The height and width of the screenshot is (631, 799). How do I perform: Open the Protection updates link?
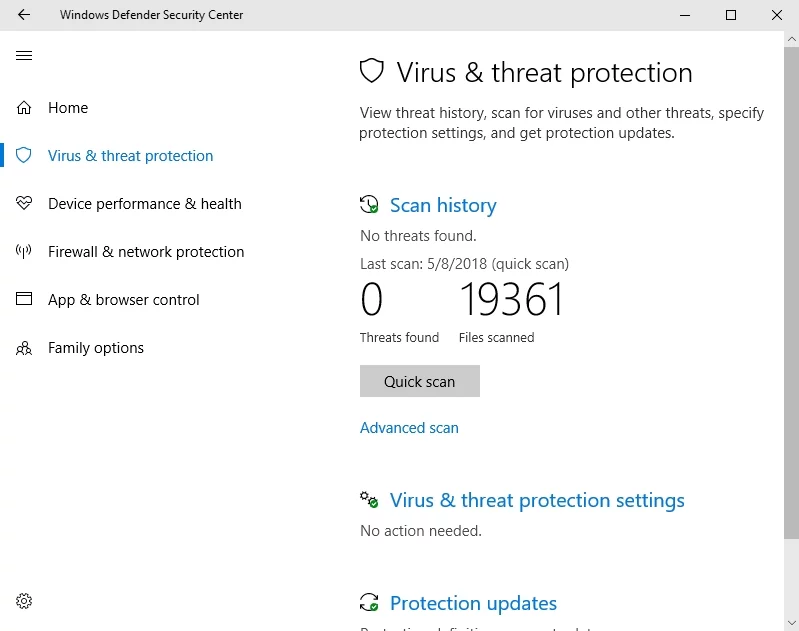473,603
